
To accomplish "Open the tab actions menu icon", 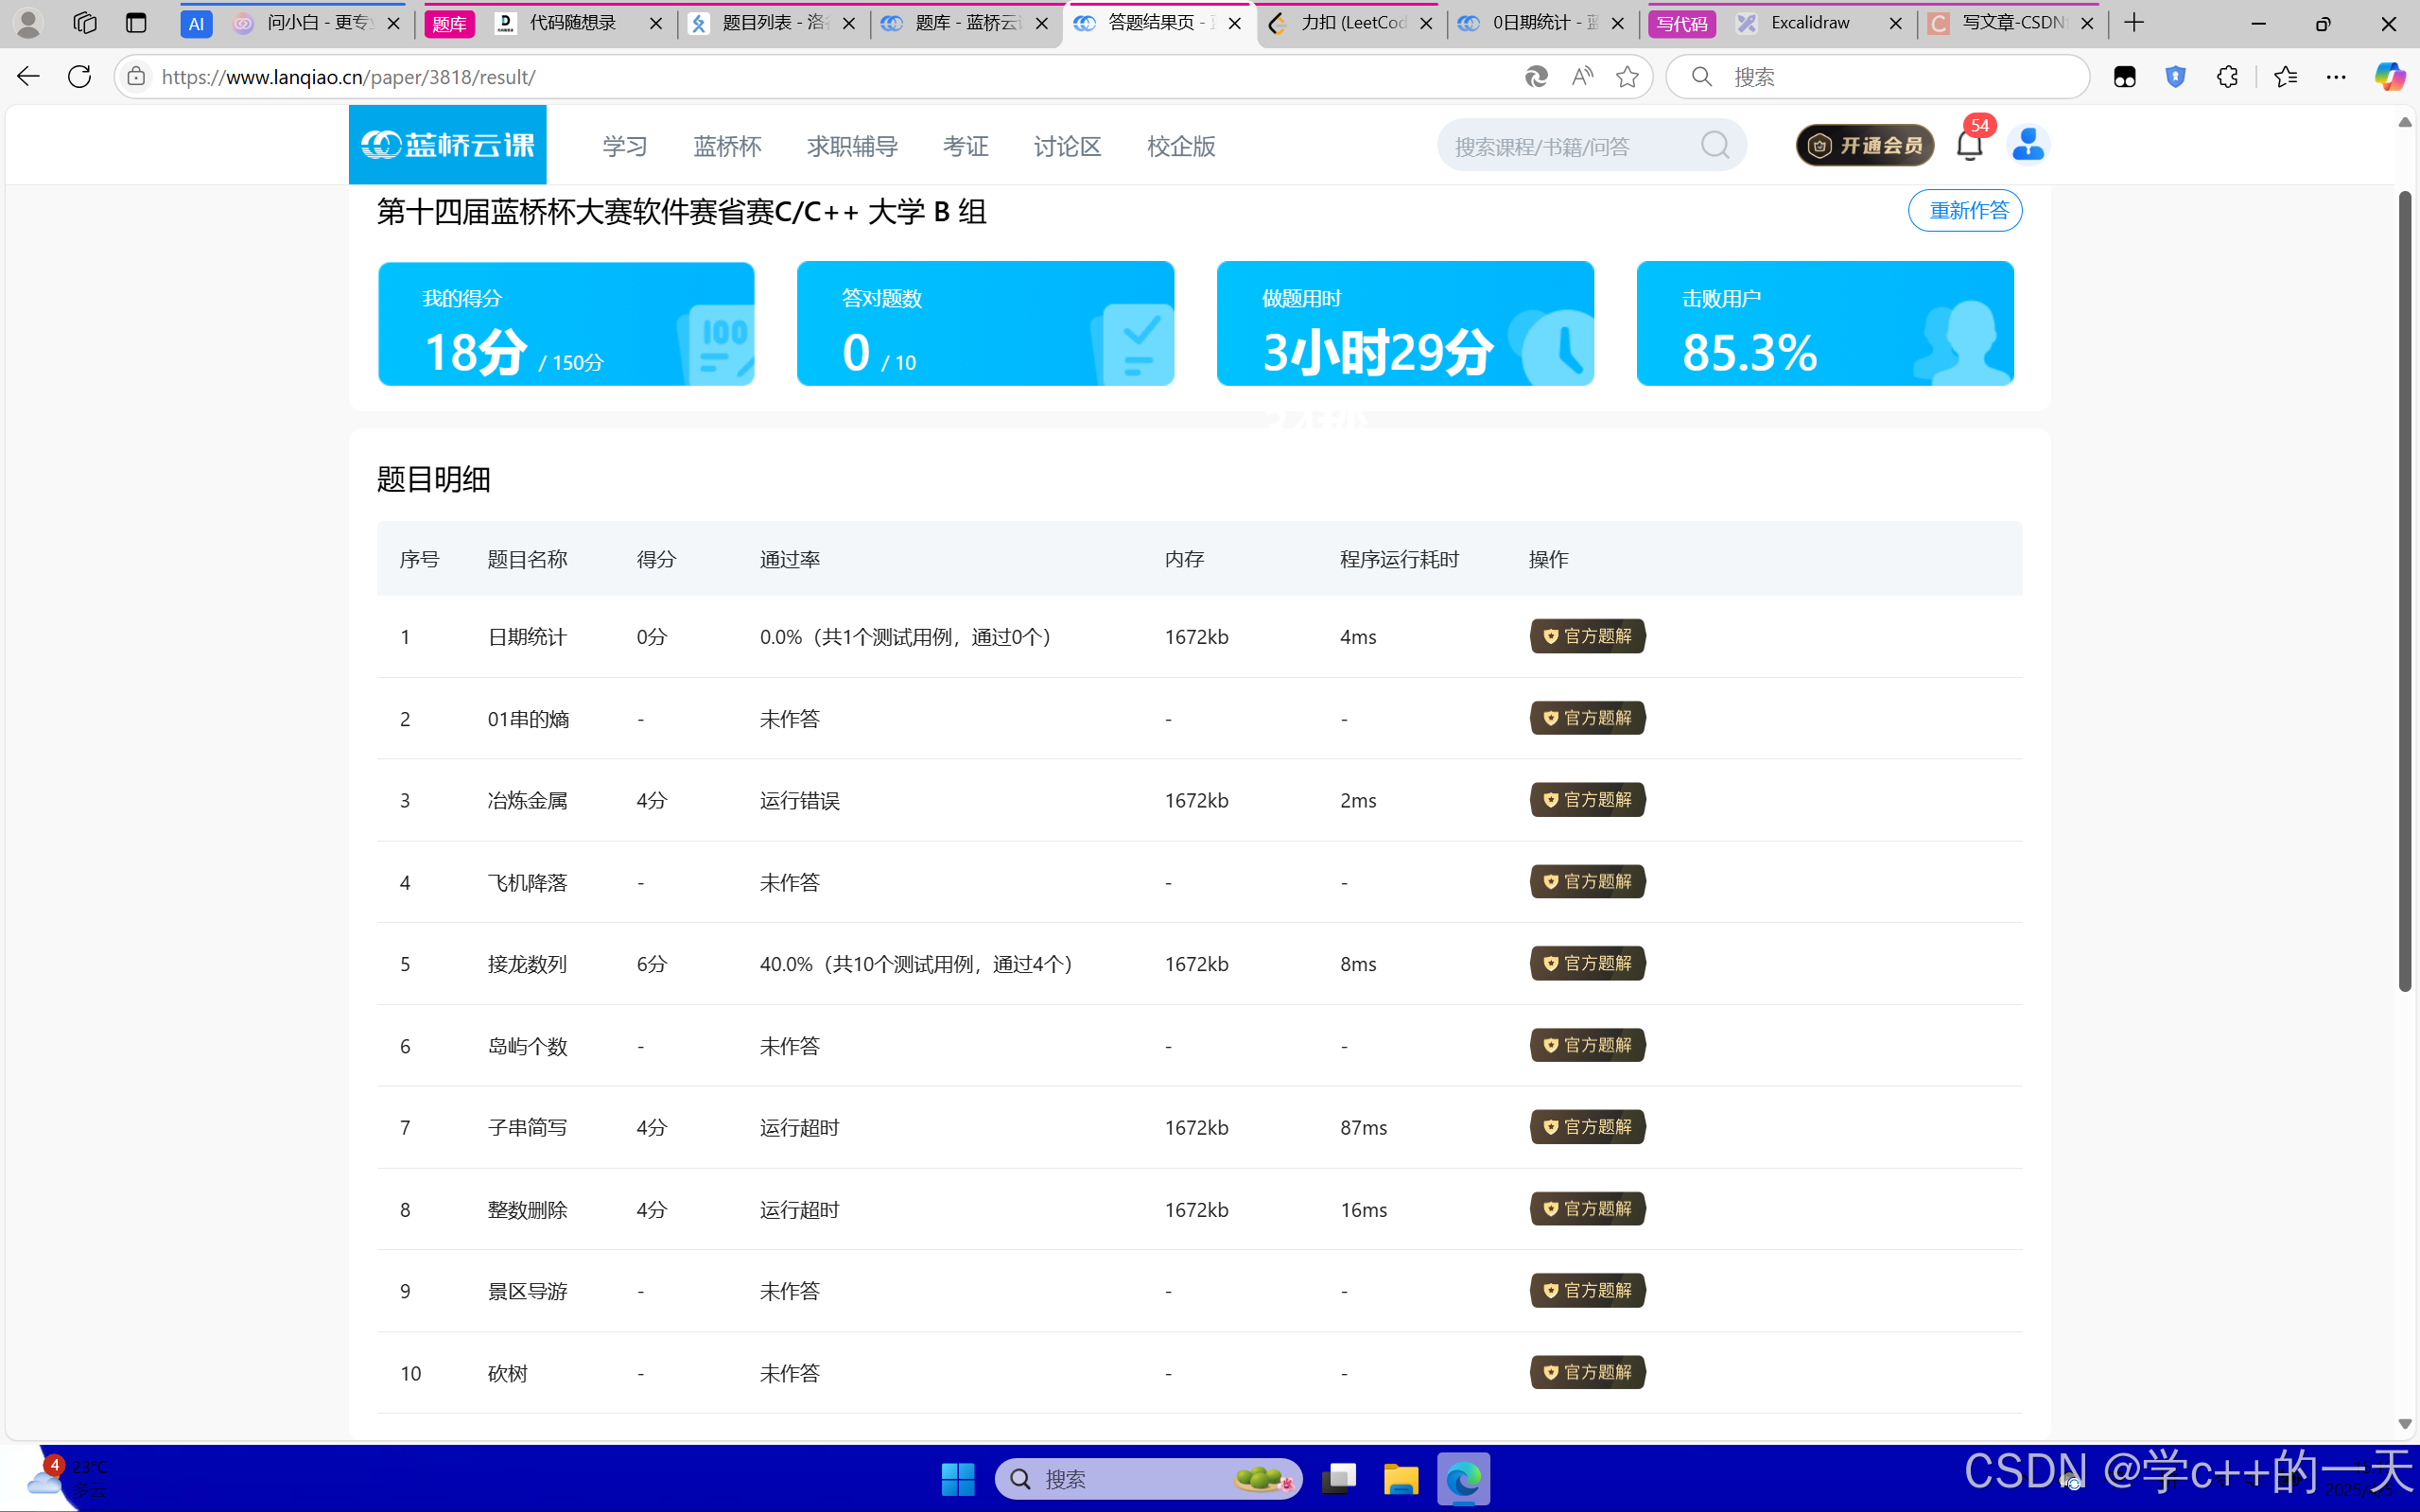I will click(x=136, y=23).
